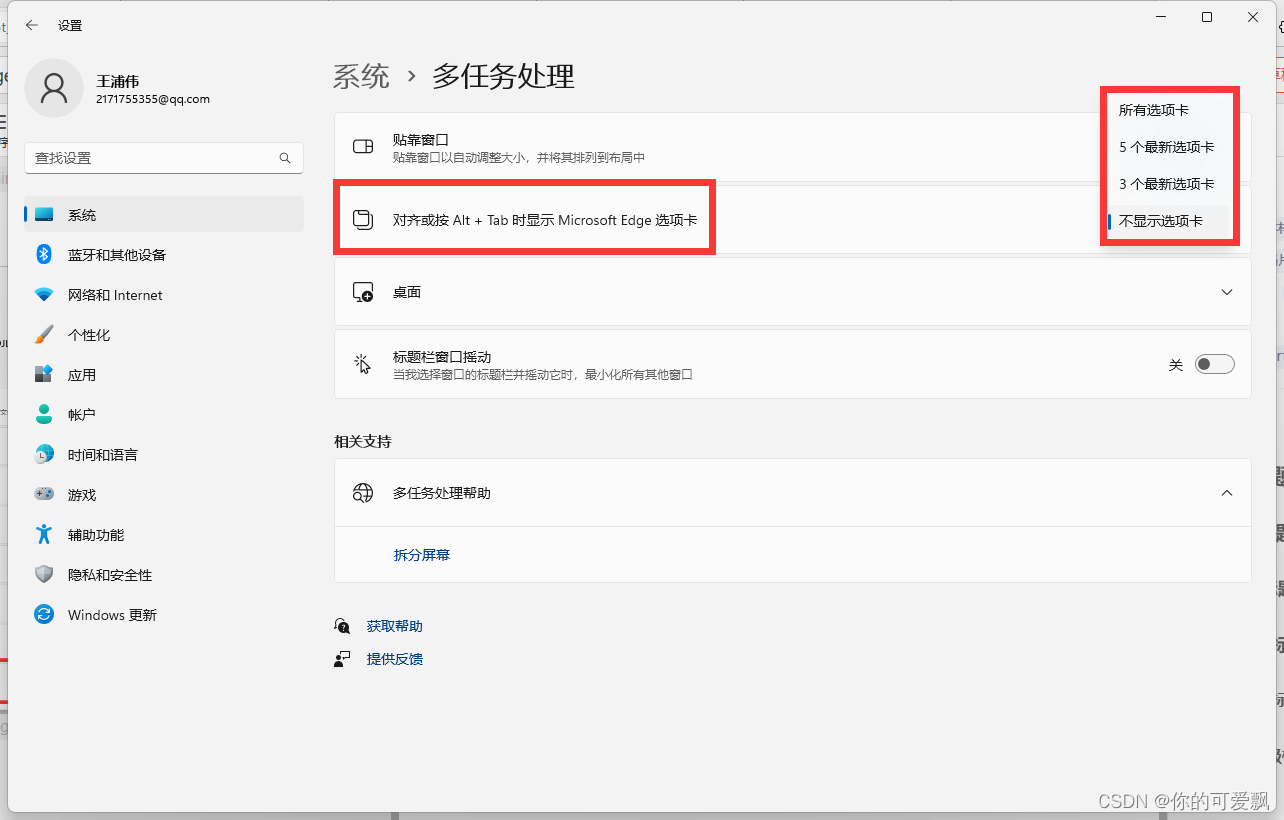Open 蓝牙和其他设备 settings page
The image size is (1284, 820).
click(164, 255)
